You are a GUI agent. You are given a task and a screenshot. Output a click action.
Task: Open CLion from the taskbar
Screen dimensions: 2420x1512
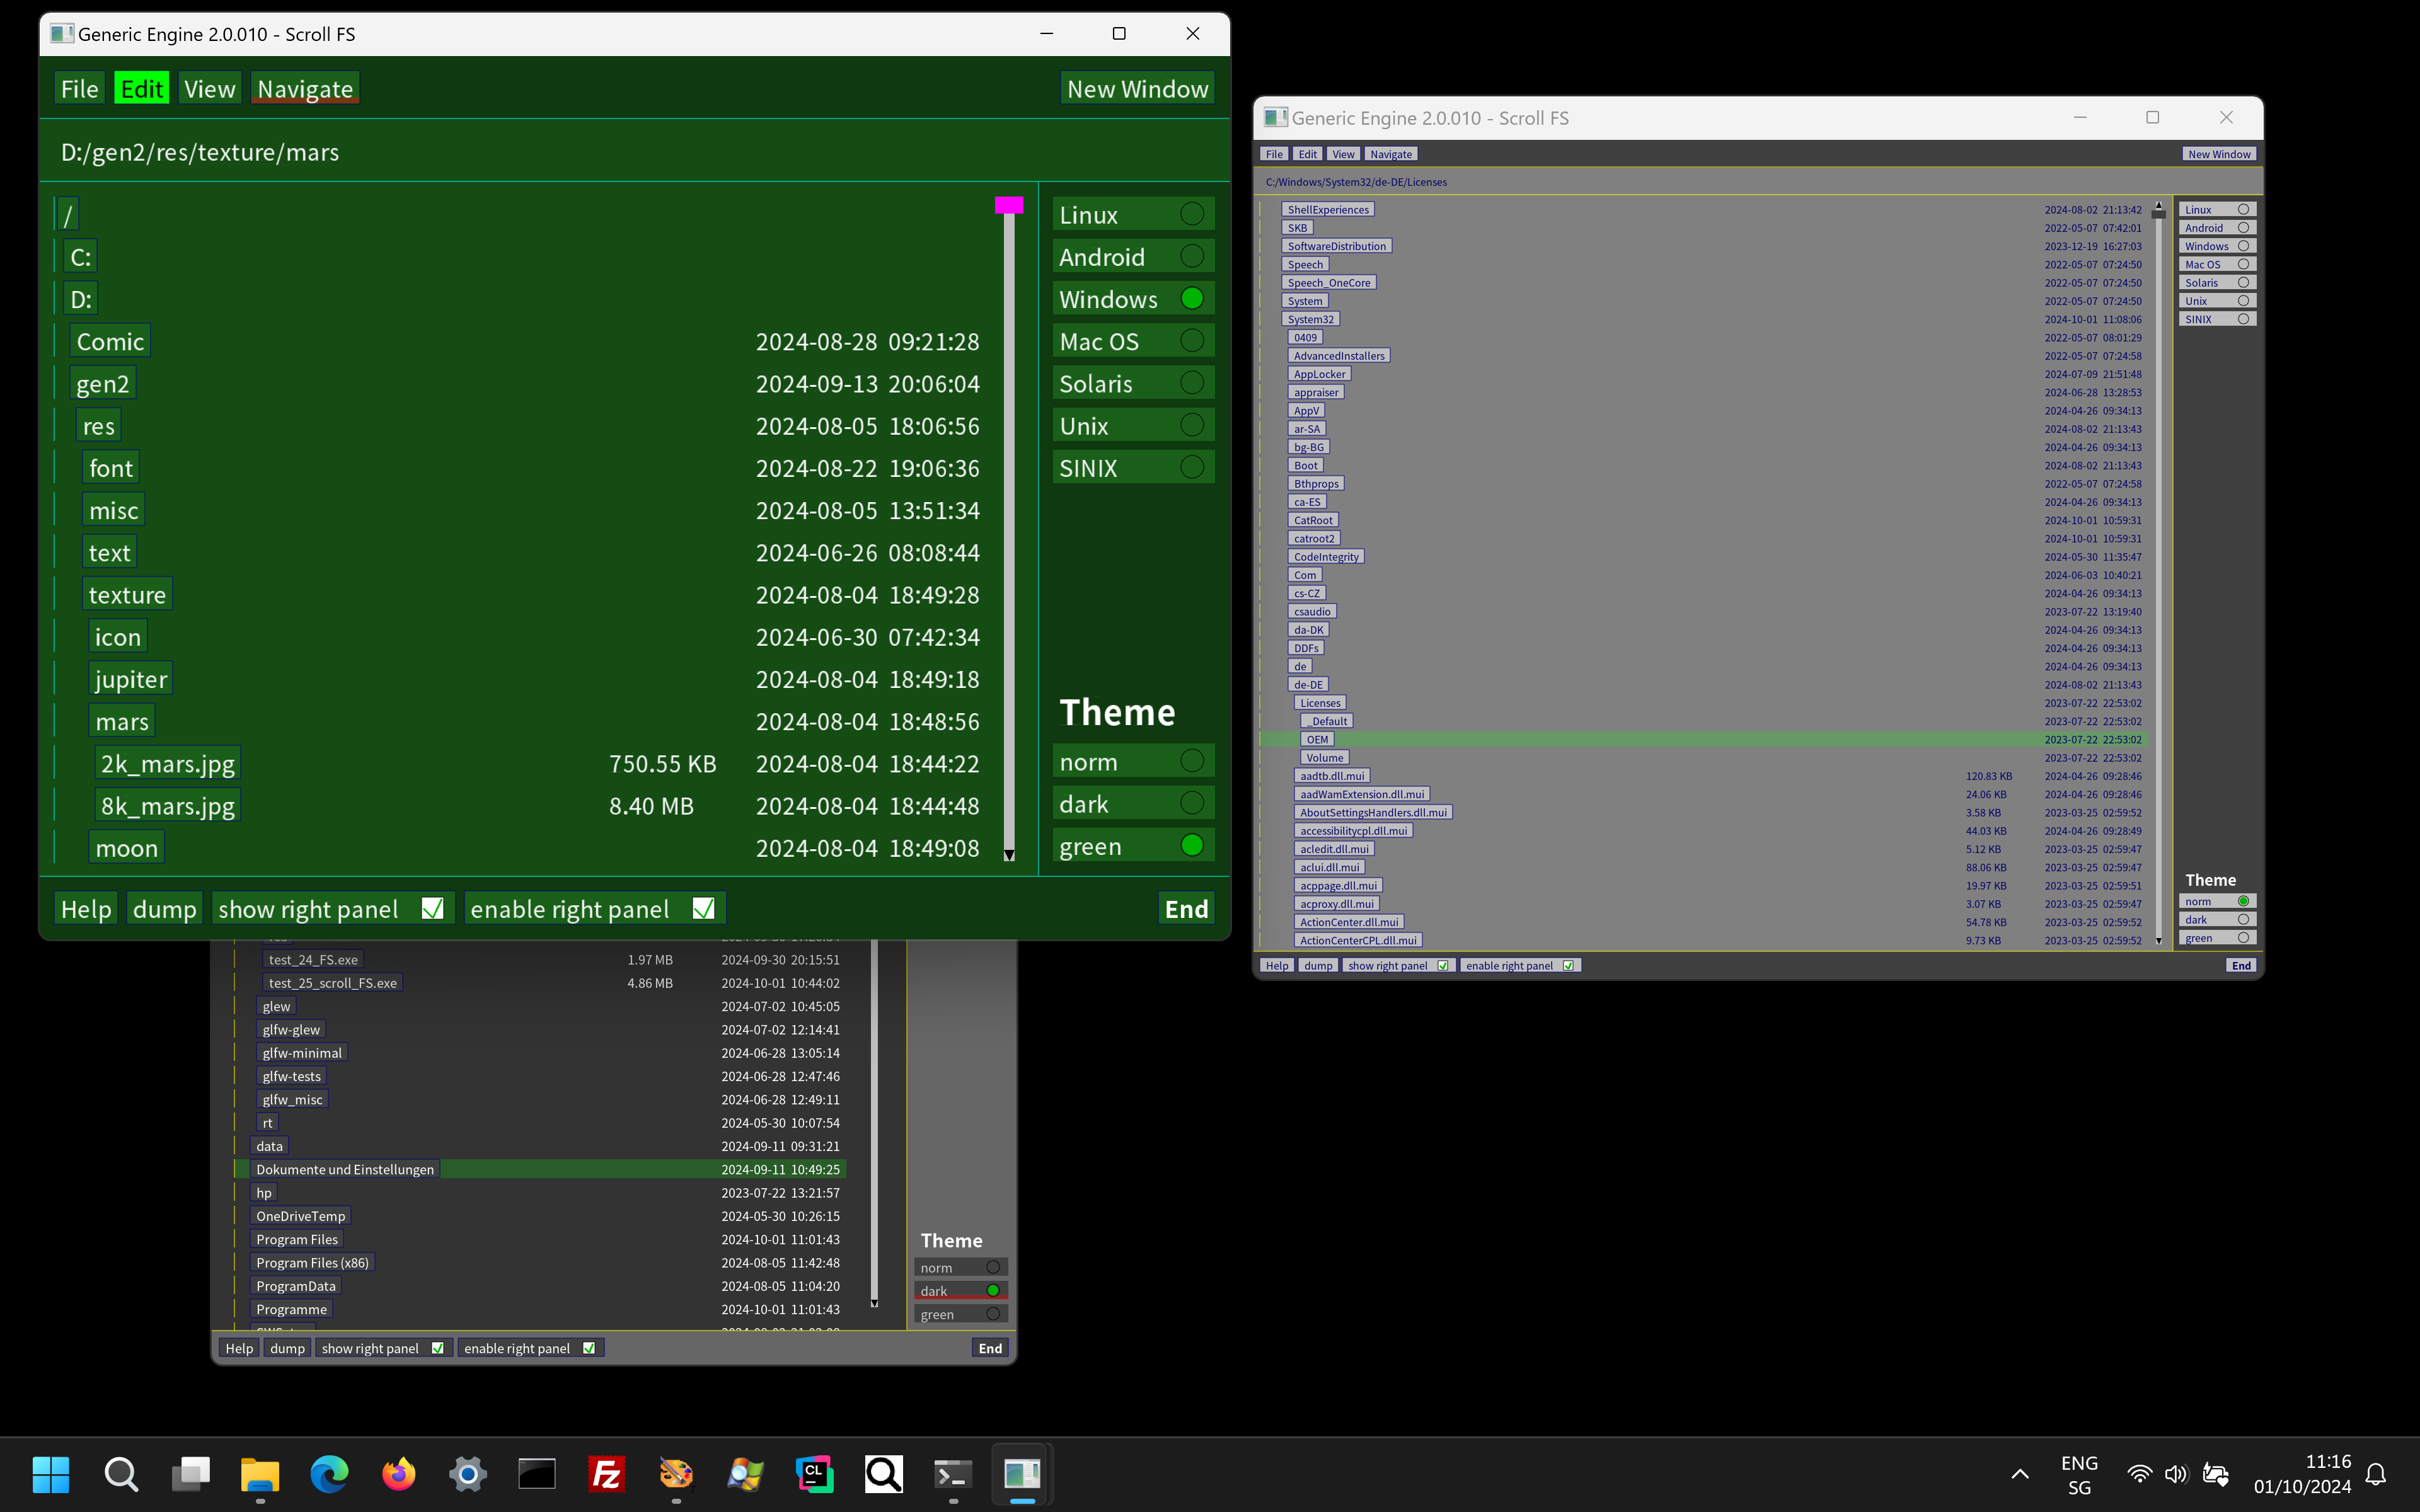click(x=814, y=1473)
